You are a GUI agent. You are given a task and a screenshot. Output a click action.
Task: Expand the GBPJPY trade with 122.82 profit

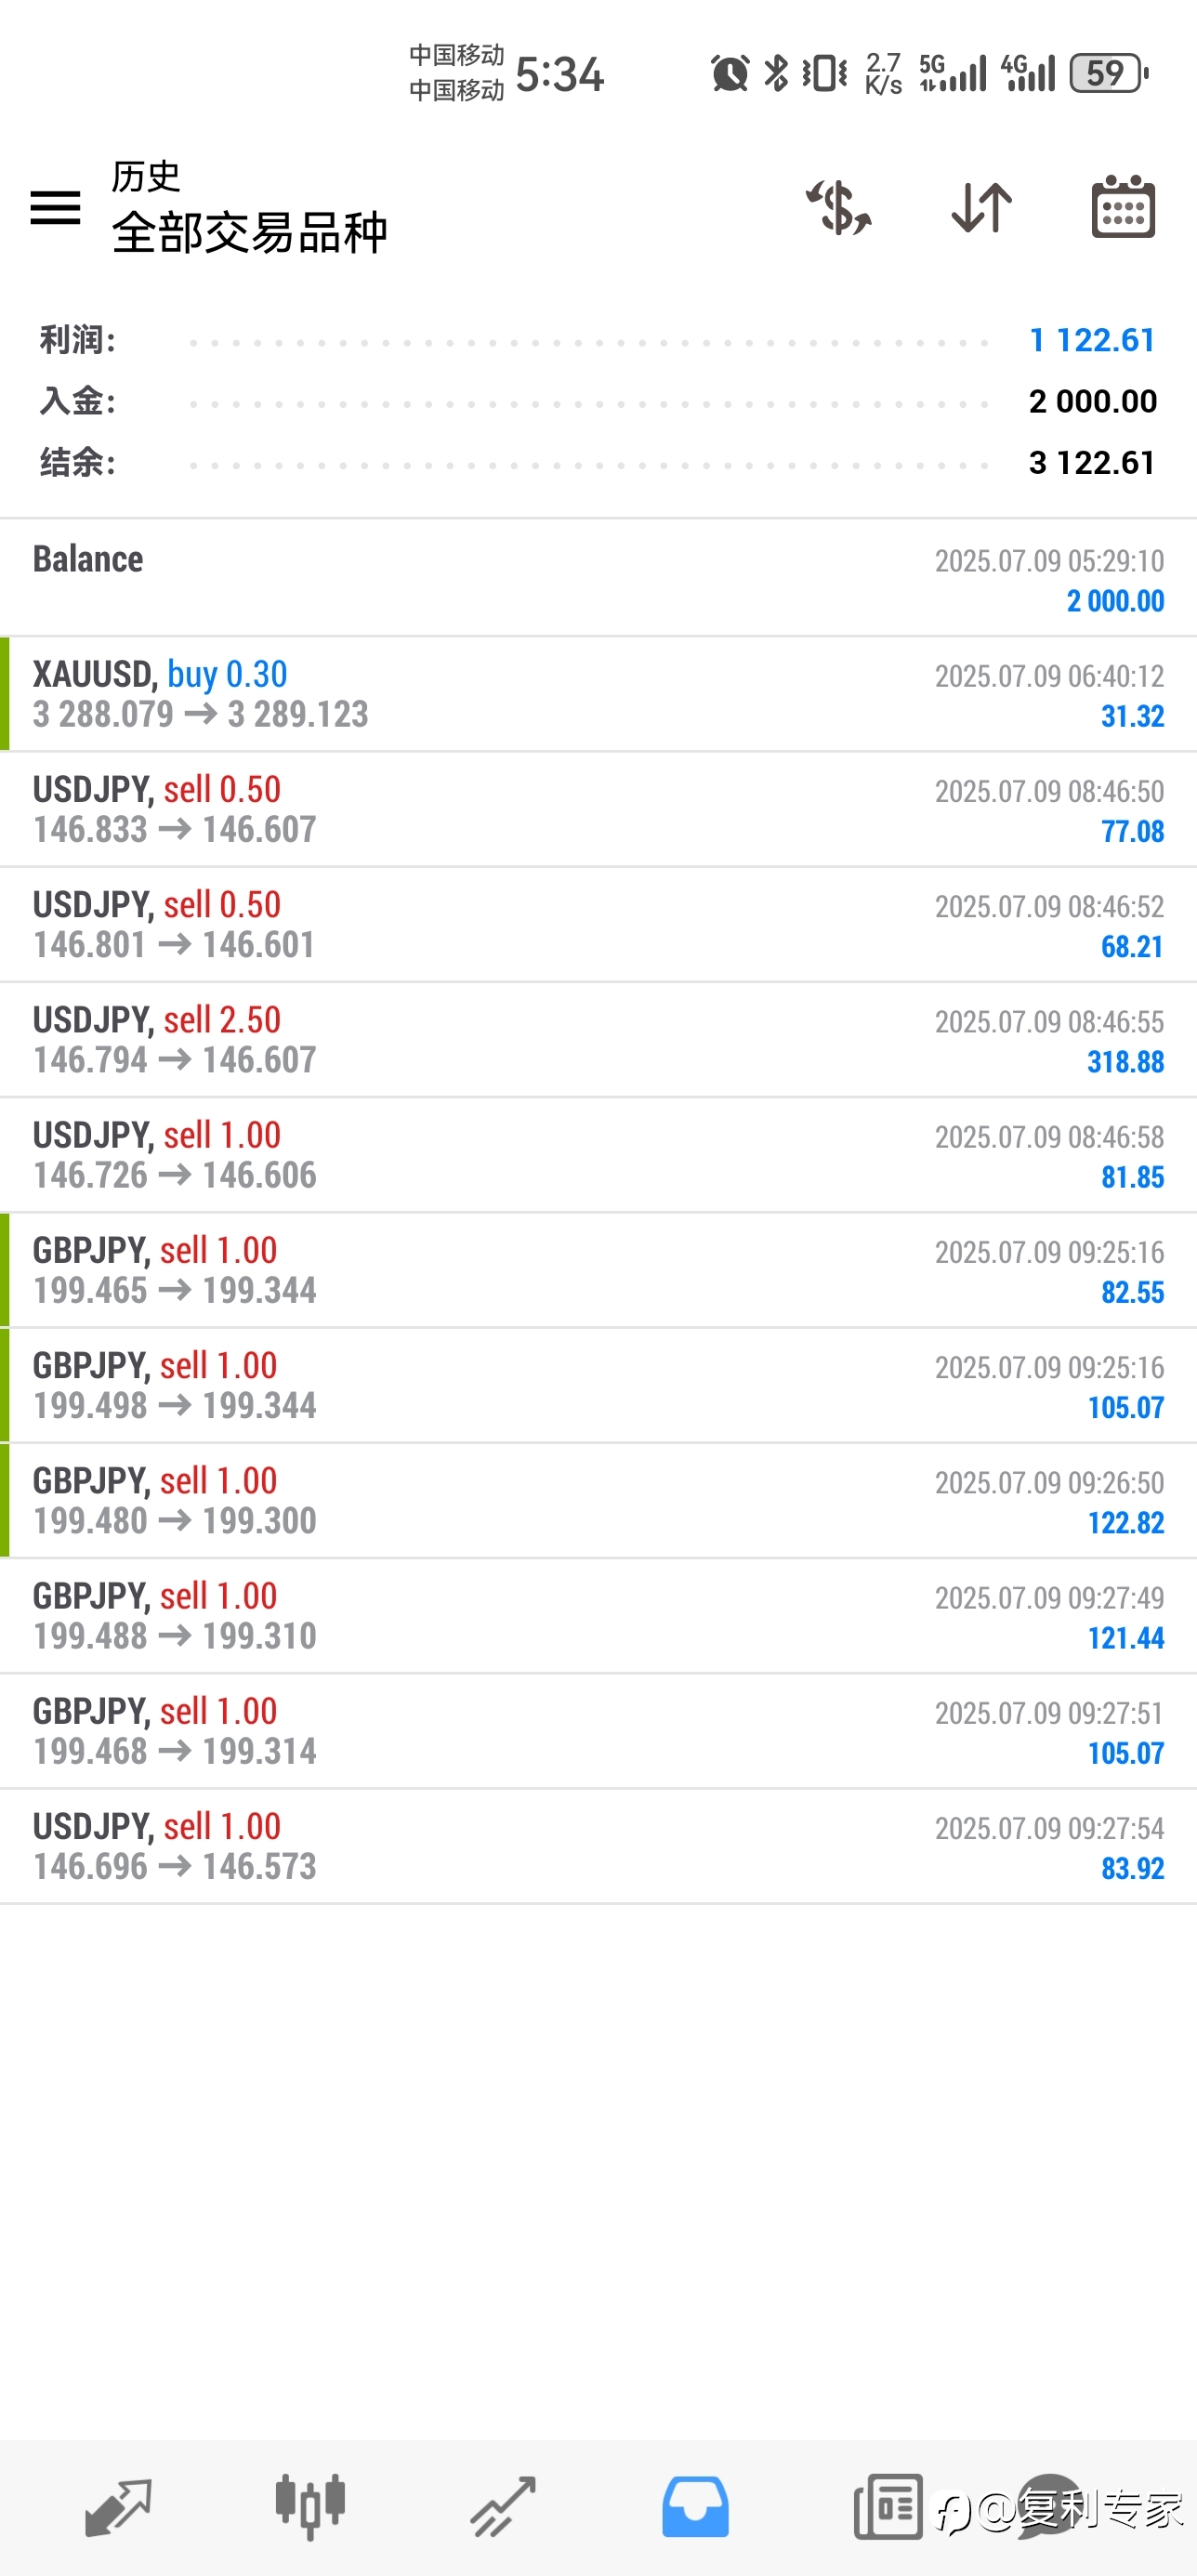coord(598,1501)
